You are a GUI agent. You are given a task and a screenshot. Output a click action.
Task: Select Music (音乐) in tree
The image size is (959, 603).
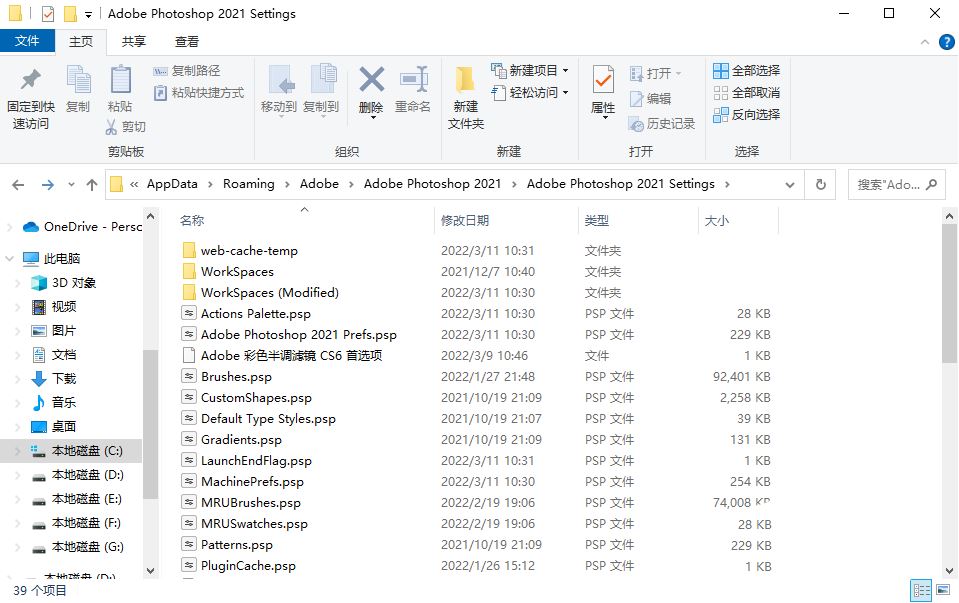54,402
